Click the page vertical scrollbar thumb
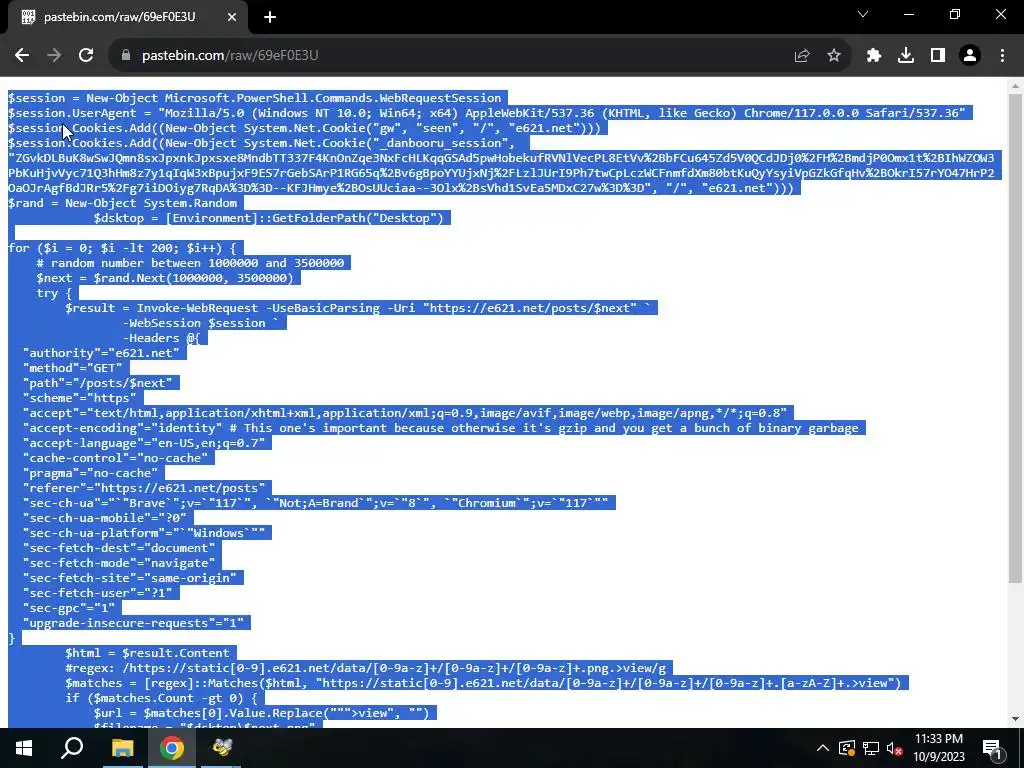The height and width of the screenshot is (768, 1024). (1015, 338)
